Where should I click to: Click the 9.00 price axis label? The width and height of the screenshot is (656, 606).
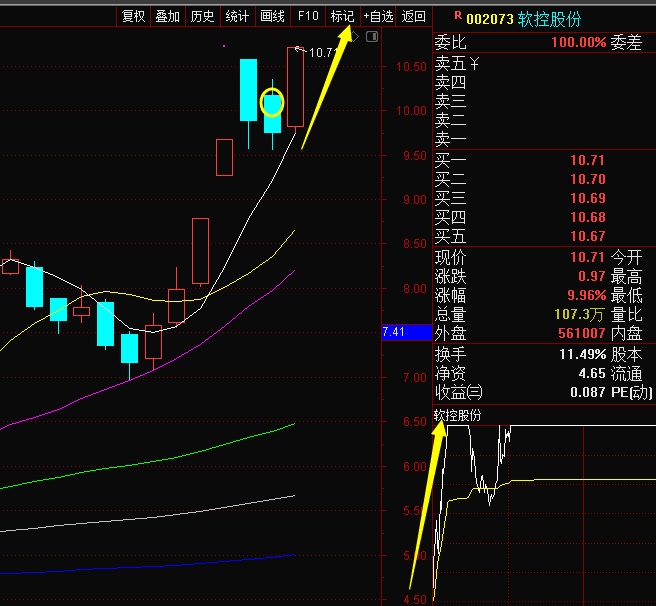point(415,200)
